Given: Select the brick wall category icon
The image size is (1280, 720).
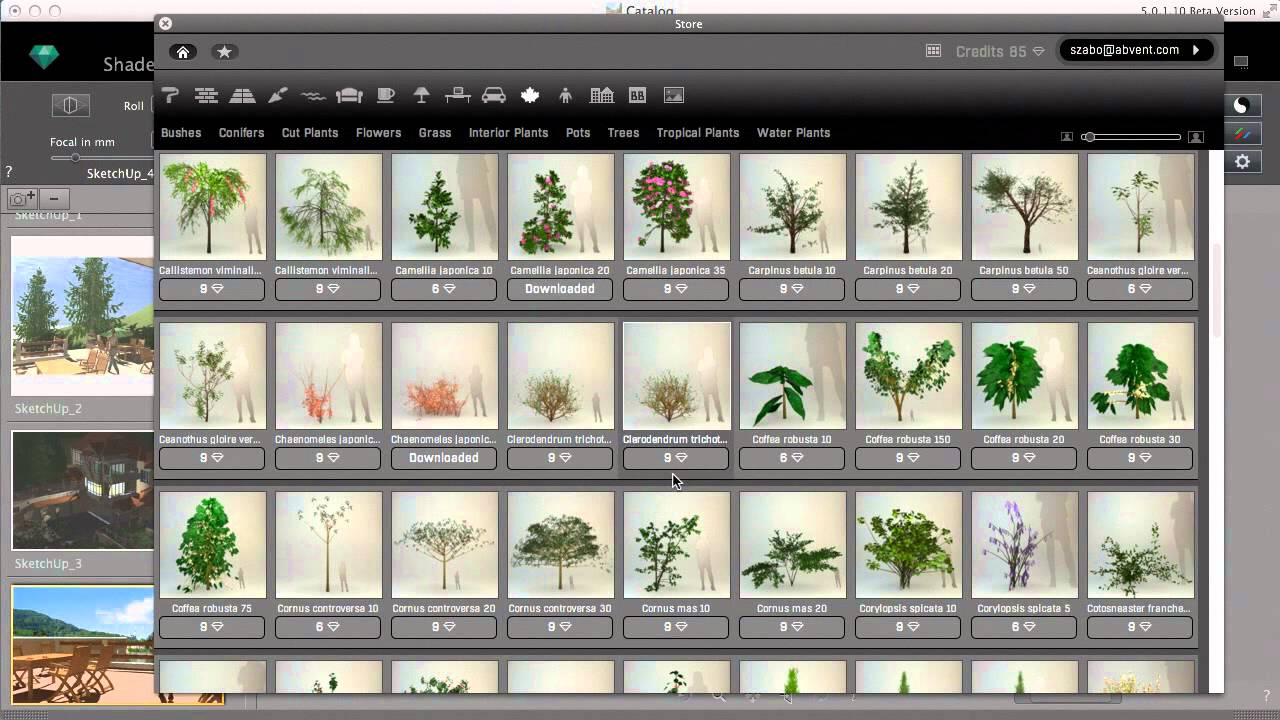Looking at the screenshot, I should pyautogui.click(x=206, y=95).
